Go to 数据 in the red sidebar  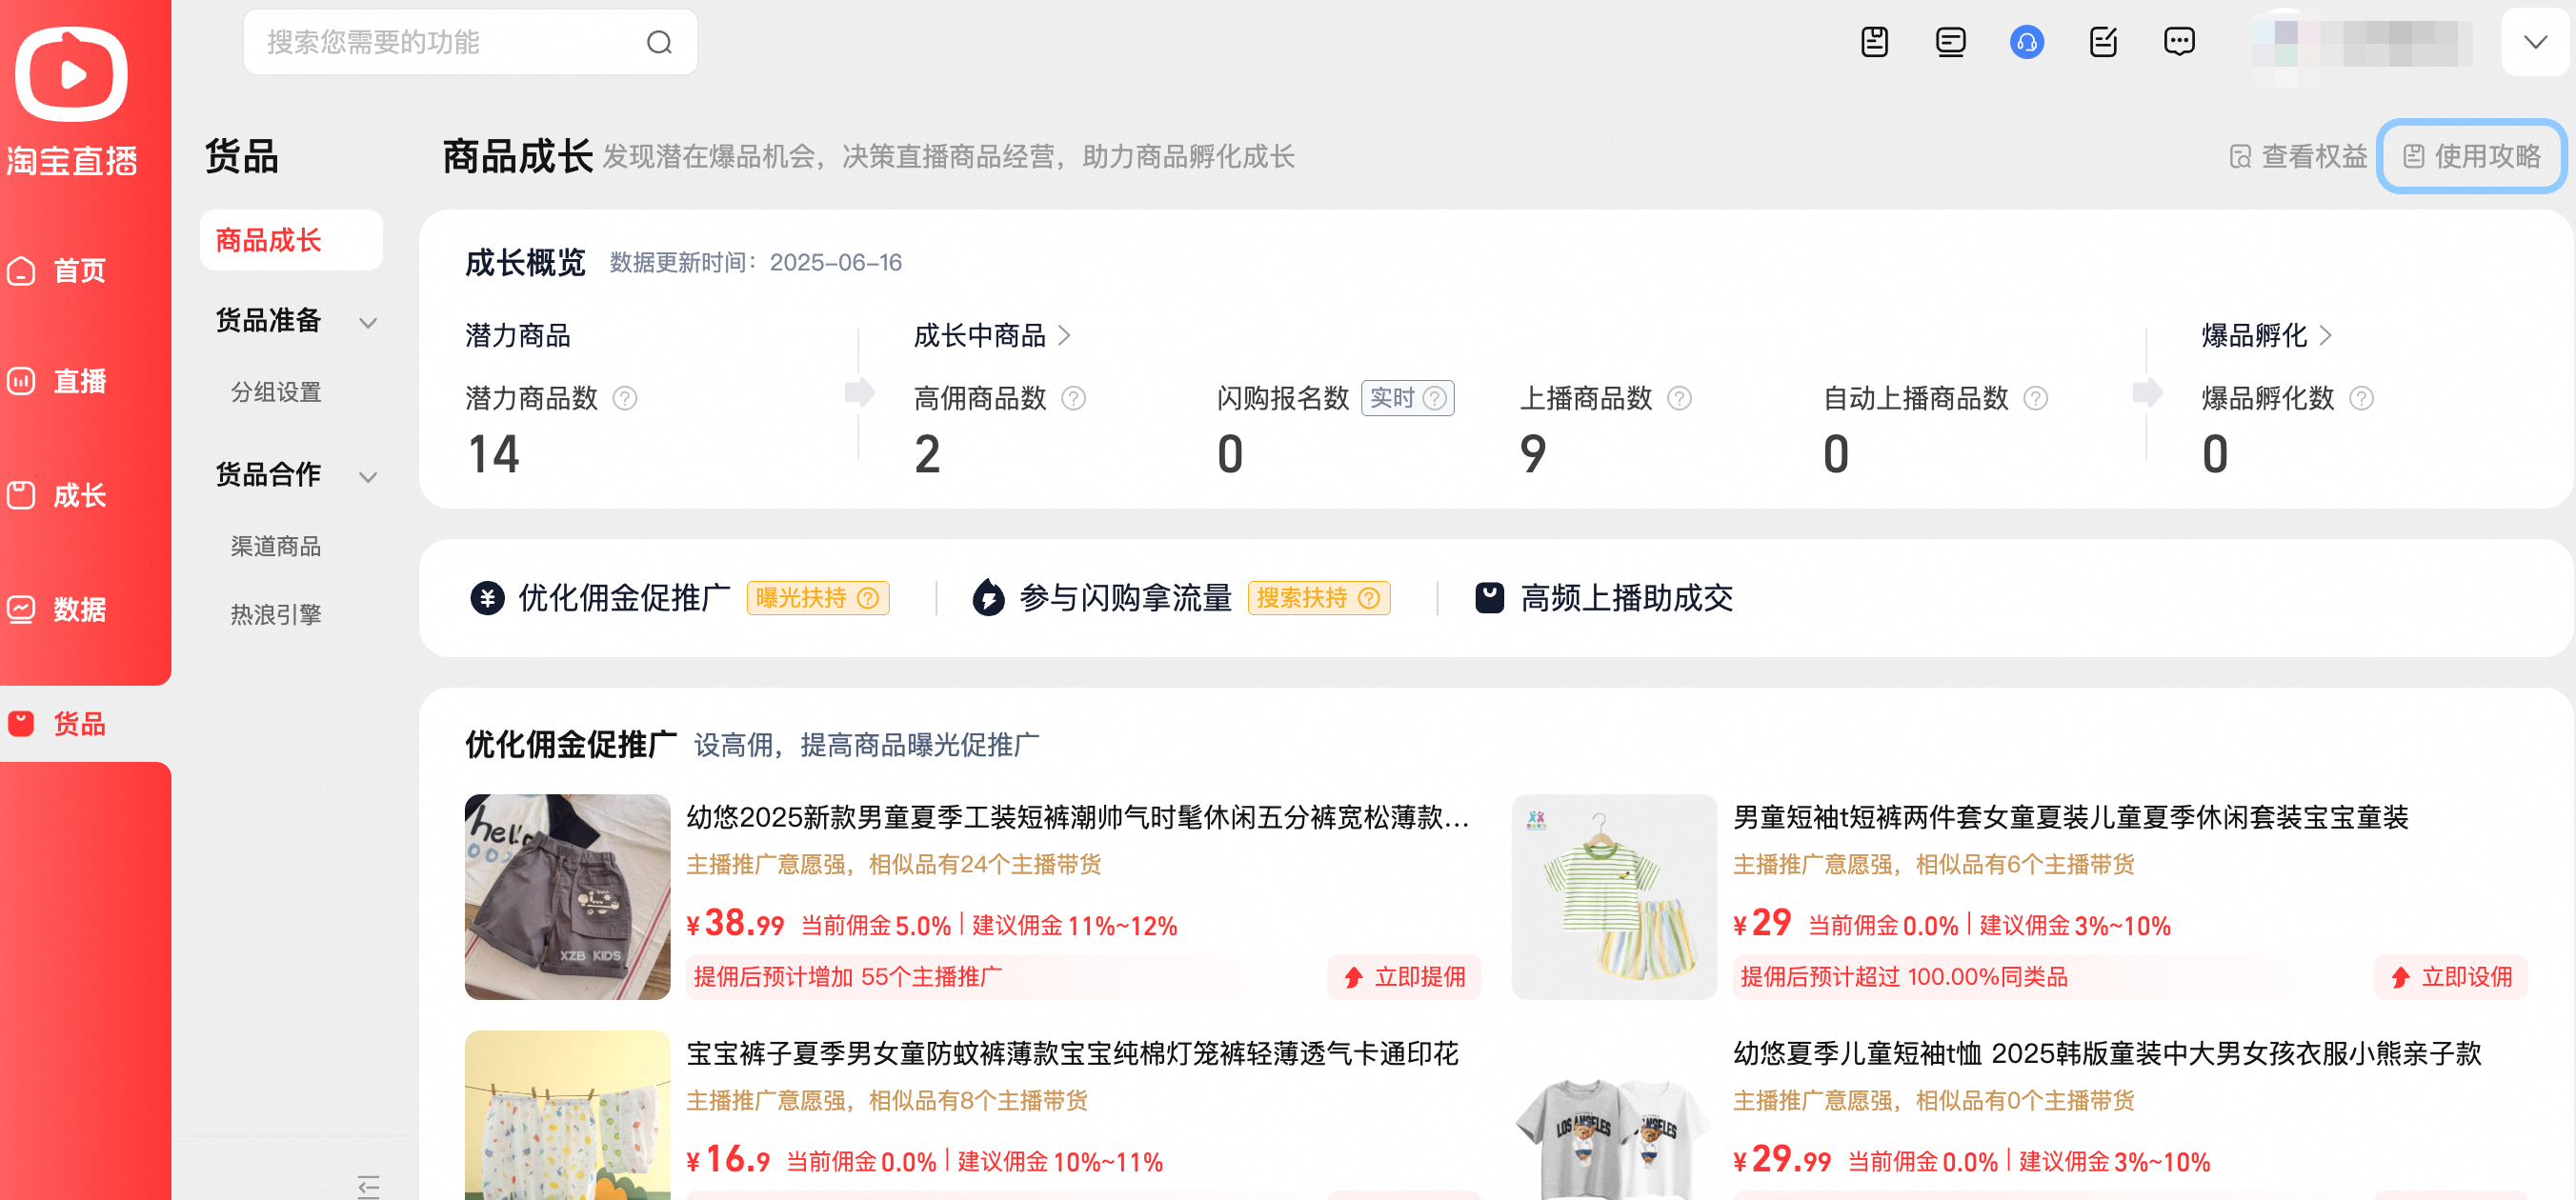tap(57, 609)
